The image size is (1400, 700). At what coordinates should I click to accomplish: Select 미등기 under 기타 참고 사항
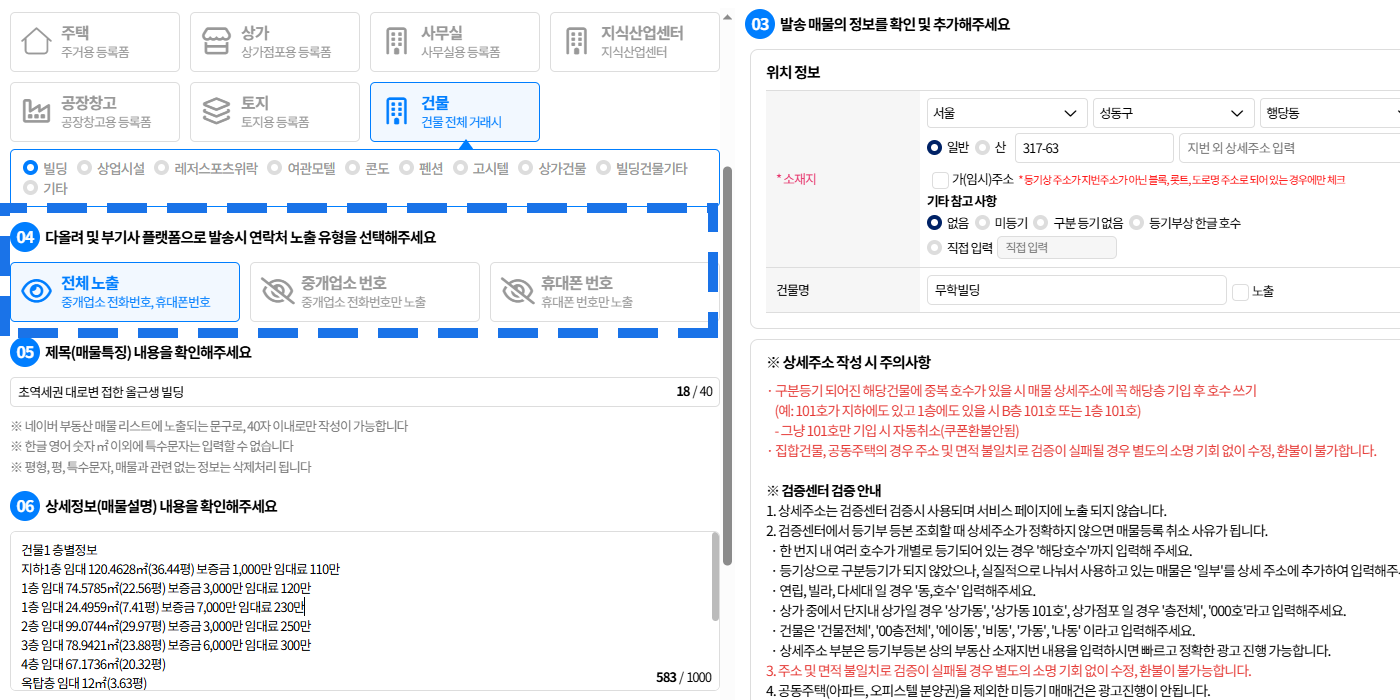point(983,223)
